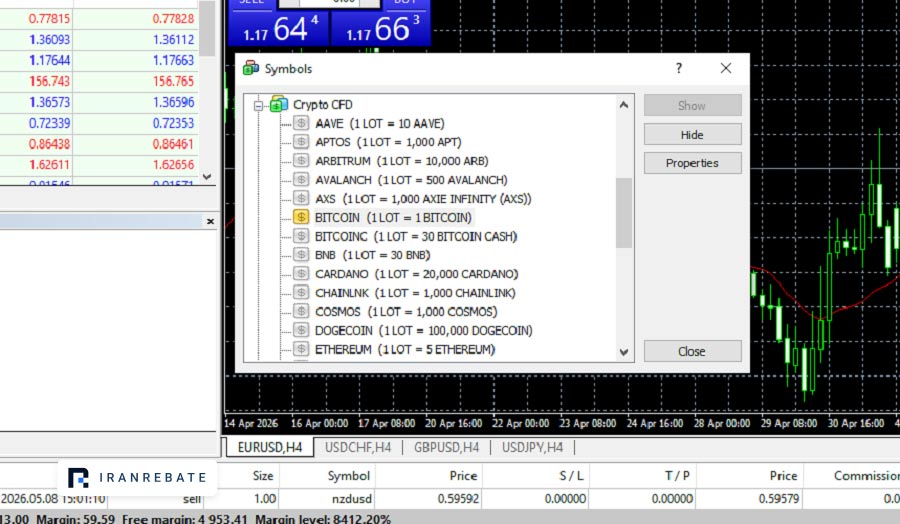900x524 pixels.
Task: Click Market Watch bid 0.86438
Action: 49,143
